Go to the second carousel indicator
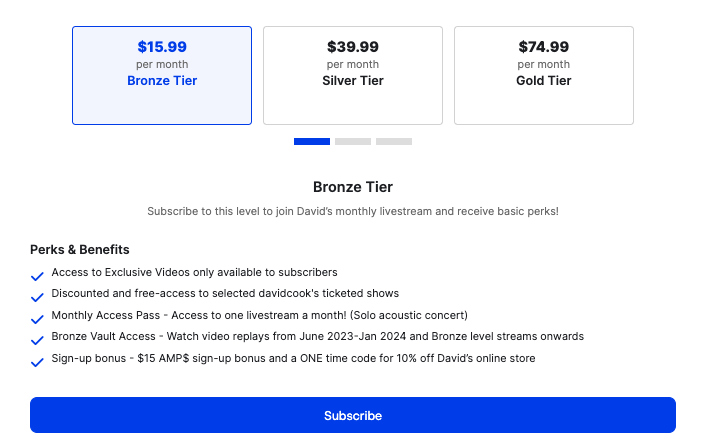Viewport: 704px width, 445px height. pyautogui.click(x=353, y=142)
